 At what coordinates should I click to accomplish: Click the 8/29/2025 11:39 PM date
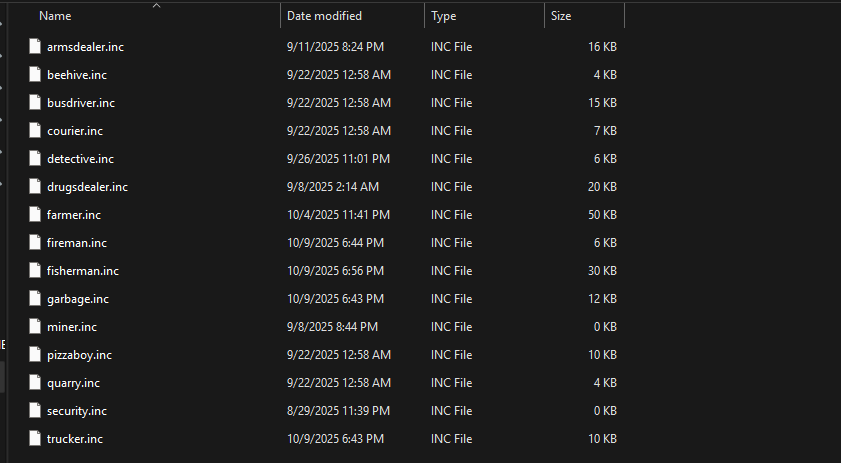point(338,410)
